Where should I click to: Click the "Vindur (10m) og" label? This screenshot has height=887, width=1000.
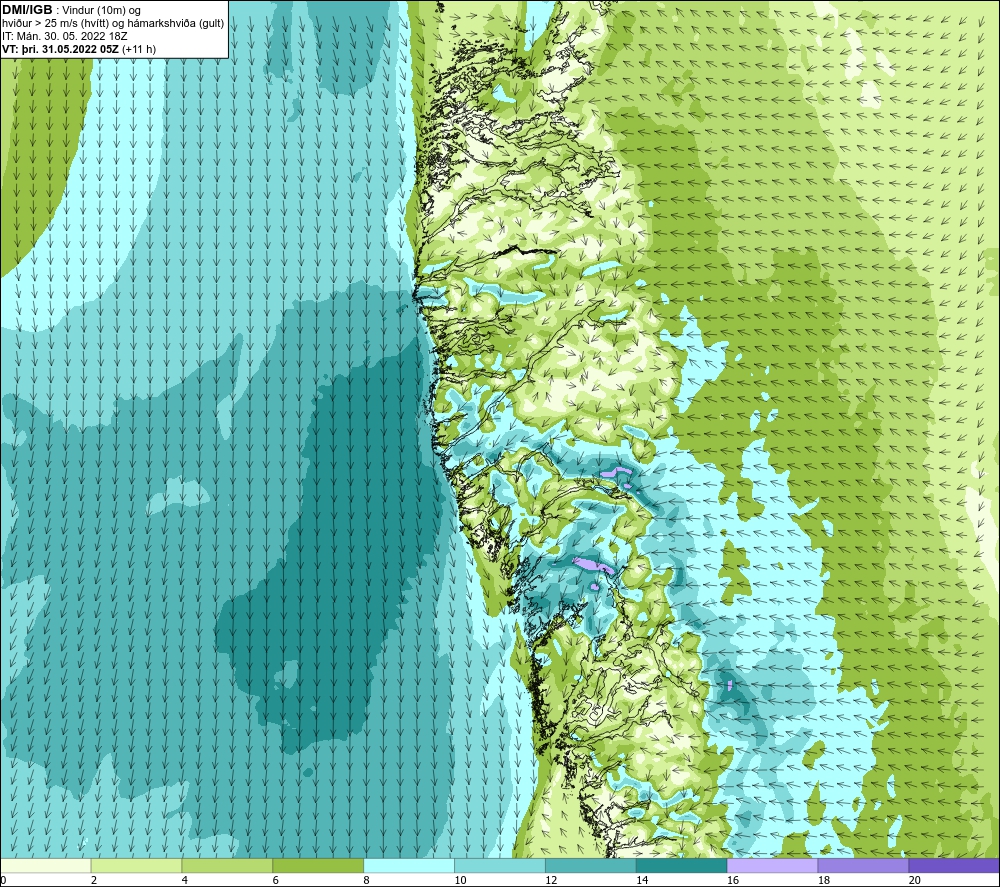point(101,11)
